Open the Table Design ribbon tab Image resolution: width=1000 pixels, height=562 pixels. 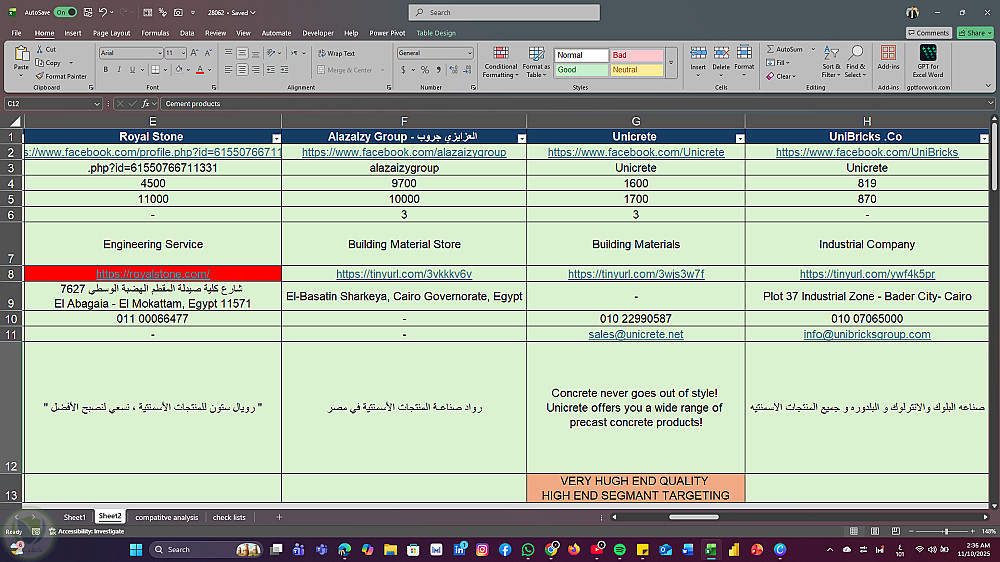point(436,33)
